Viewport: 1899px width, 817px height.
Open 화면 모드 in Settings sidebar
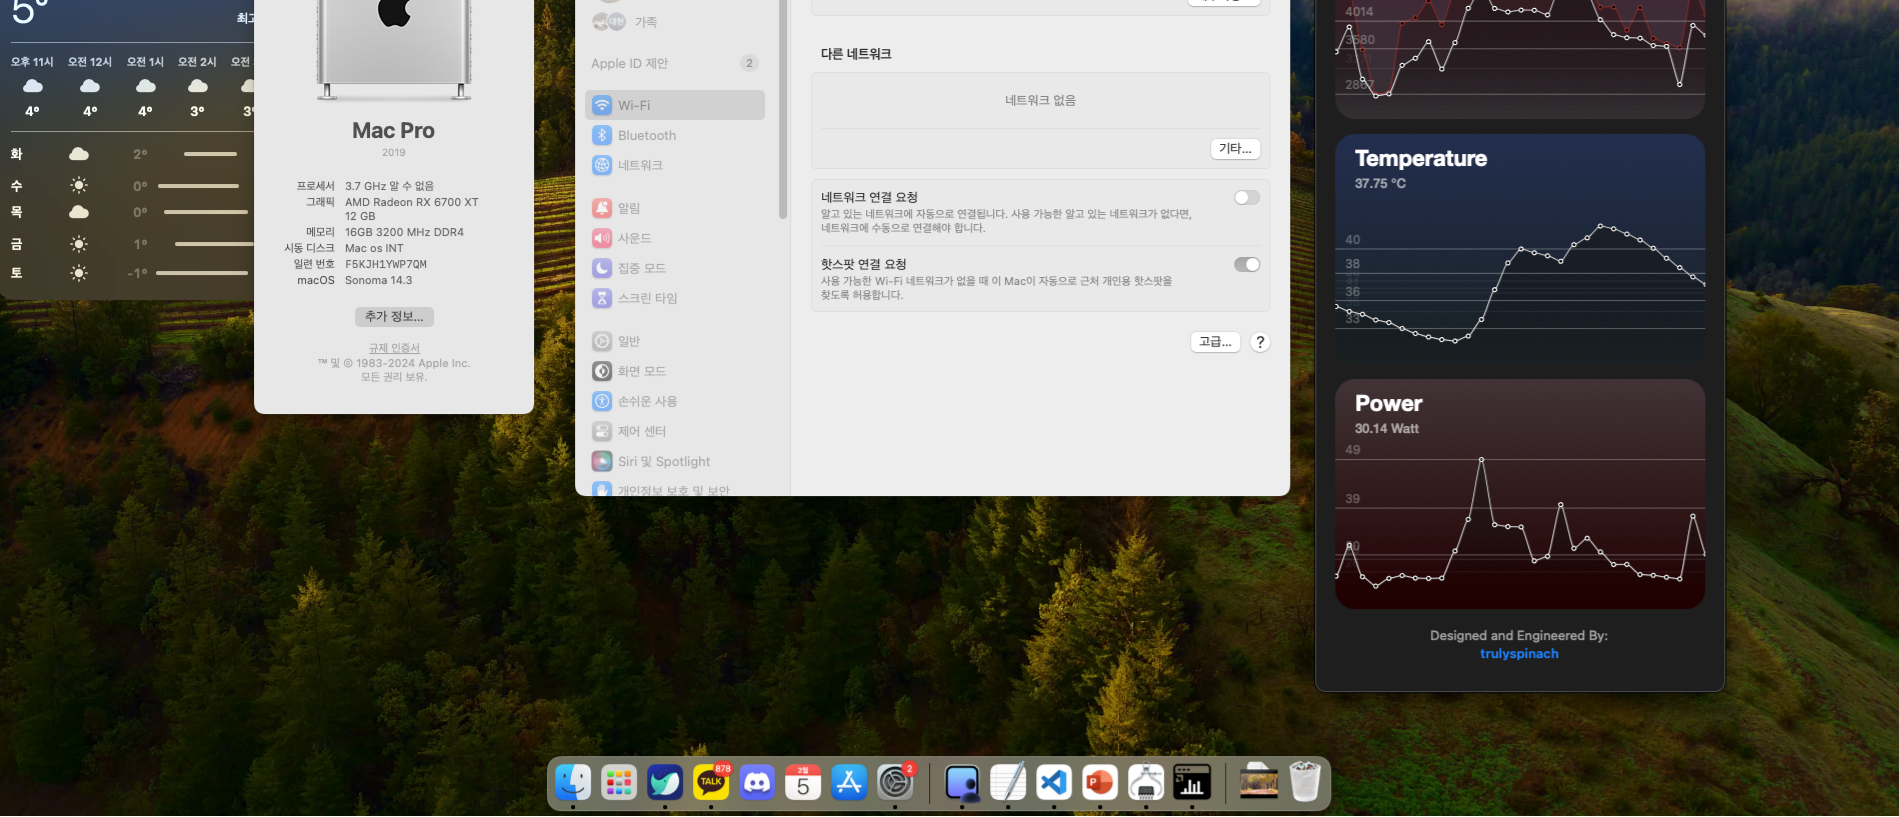point(675,371)
